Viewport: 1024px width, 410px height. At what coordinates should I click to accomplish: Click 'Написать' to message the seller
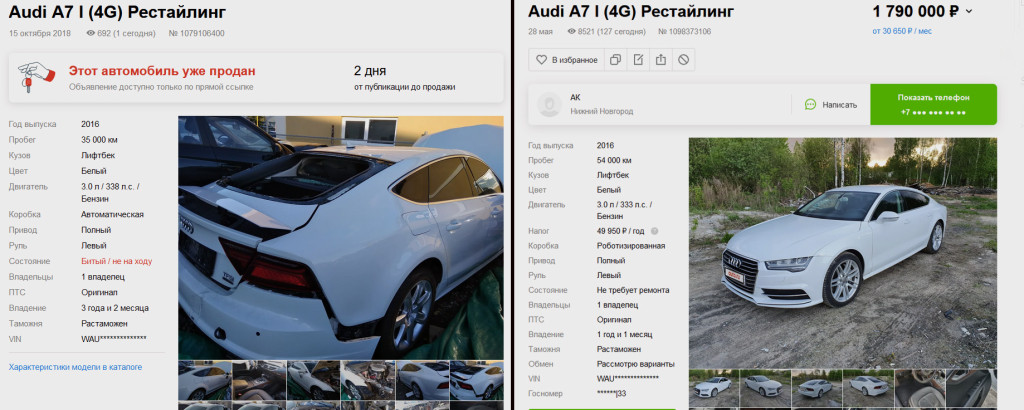[x=839, y=104]
